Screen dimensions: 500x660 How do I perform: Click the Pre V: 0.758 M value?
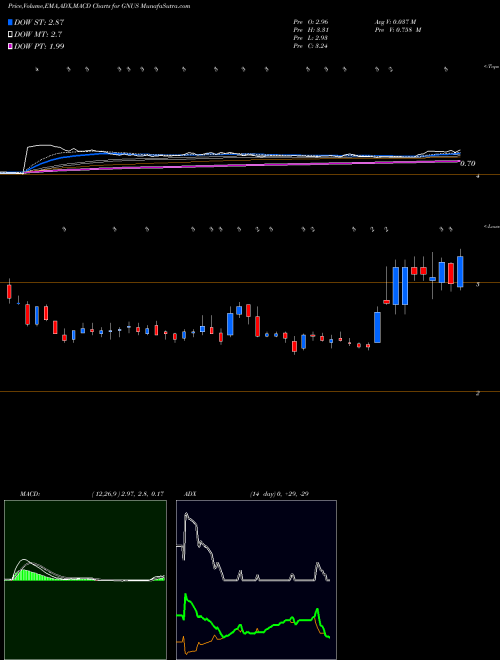tap(397, 30)
